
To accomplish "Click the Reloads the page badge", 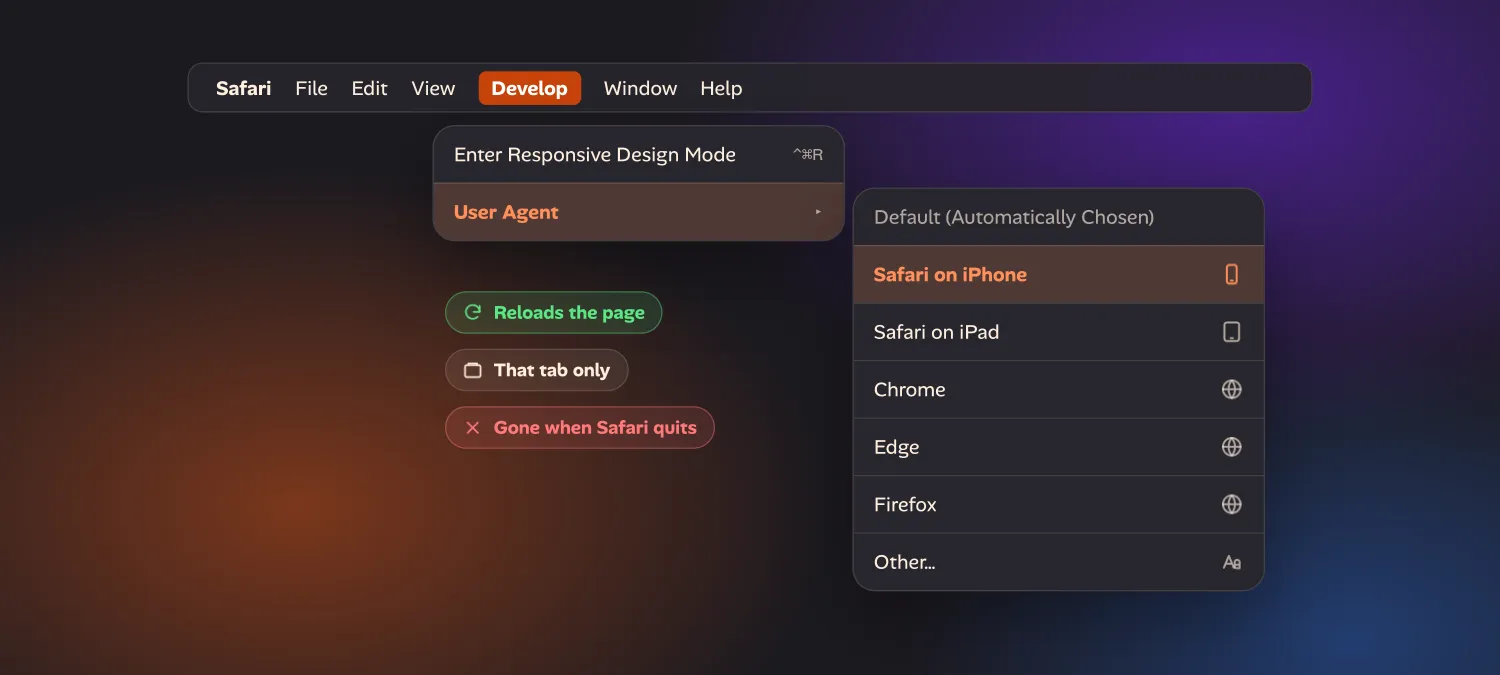I will (x=553, y=313).
